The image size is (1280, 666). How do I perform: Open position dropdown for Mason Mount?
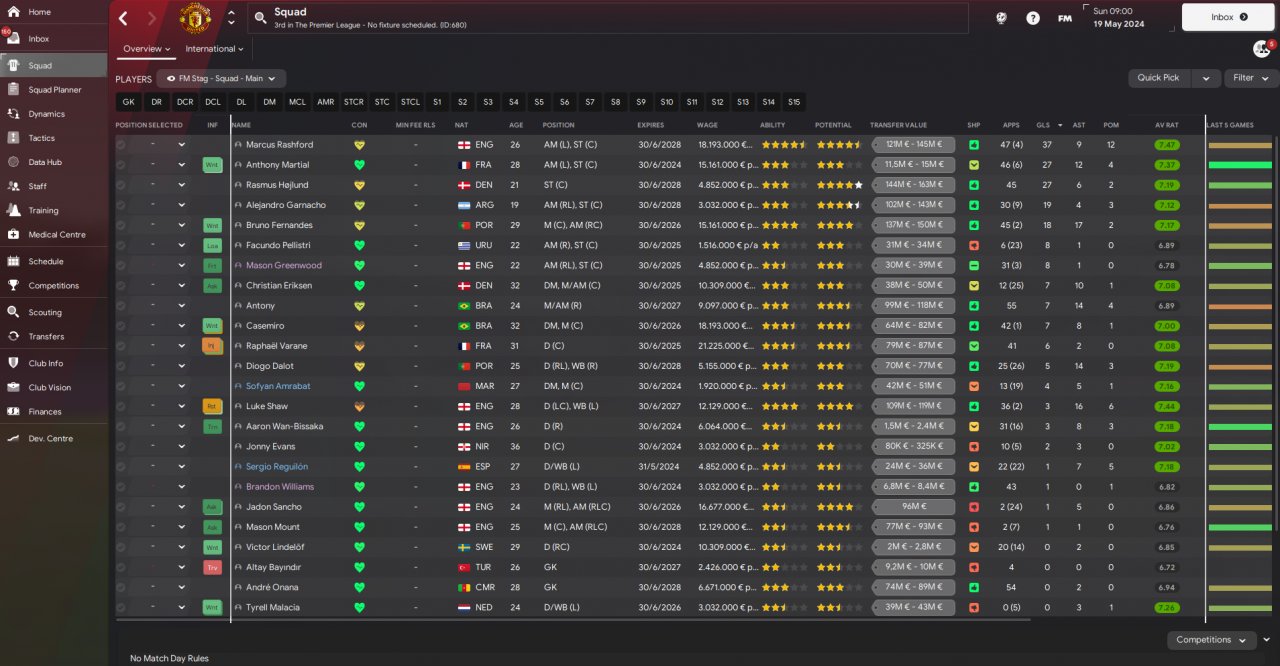pyautogui.click(x=181, y=527)
